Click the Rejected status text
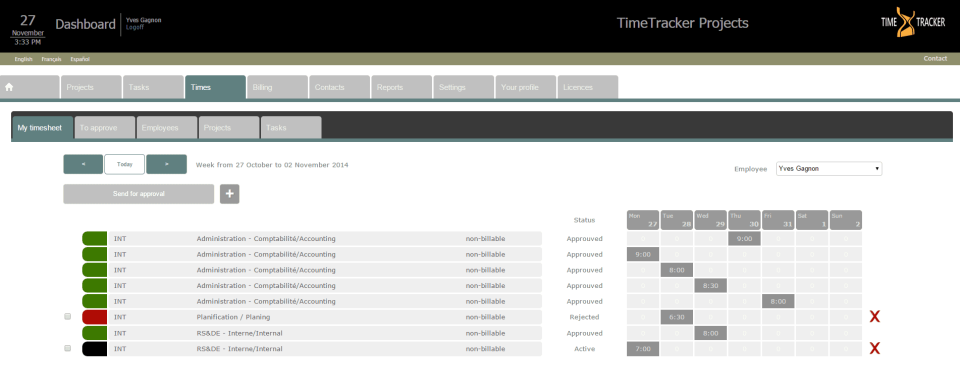 (584, 317)
